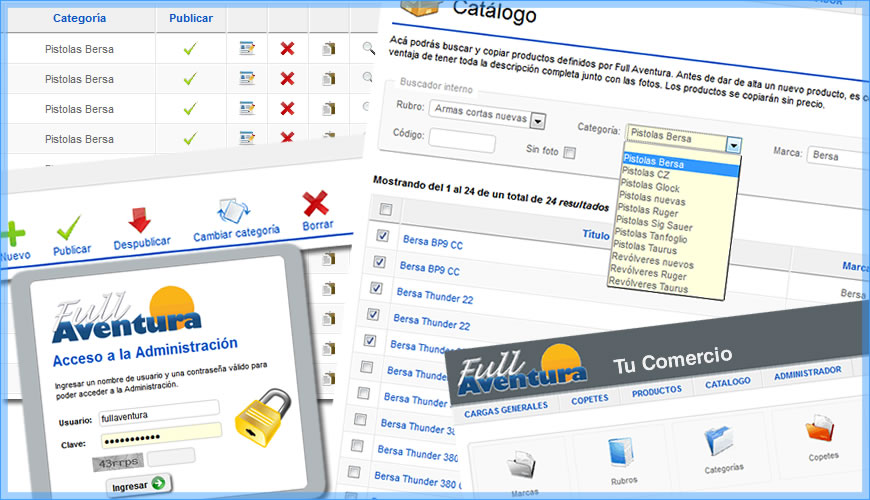This screenshot has height=500, width=870.
Task: Pick Revólveres nuevos from the category list
Action: point(652,260)
